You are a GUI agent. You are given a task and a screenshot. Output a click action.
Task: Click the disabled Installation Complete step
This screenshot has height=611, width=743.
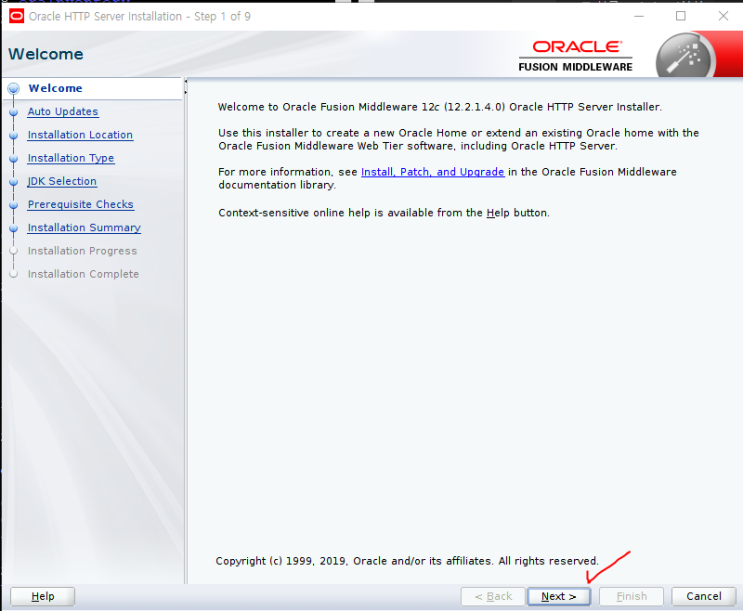83,274
